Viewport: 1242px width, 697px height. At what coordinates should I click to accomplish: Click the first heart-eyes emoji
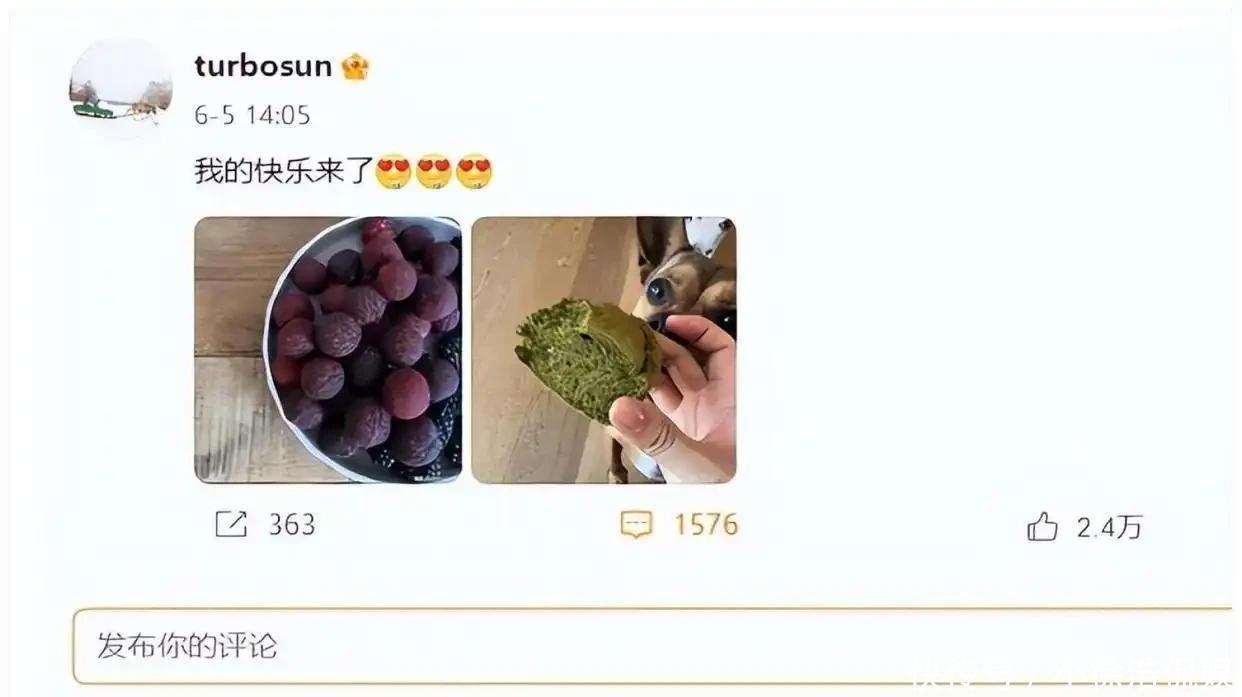393,172
